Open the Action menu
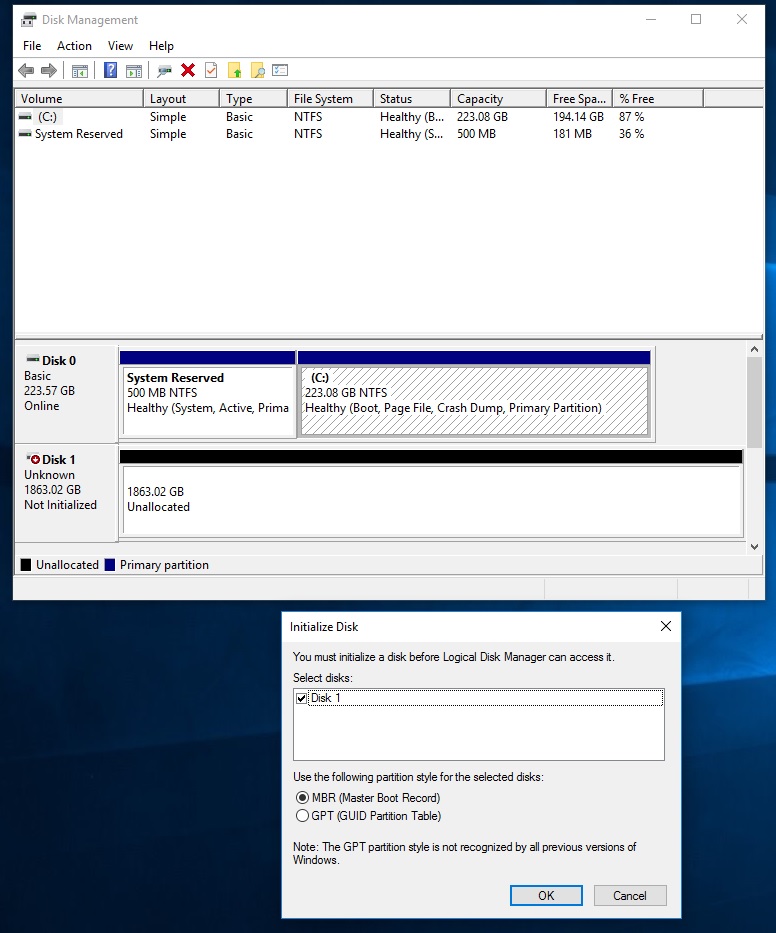 [74, 46]
